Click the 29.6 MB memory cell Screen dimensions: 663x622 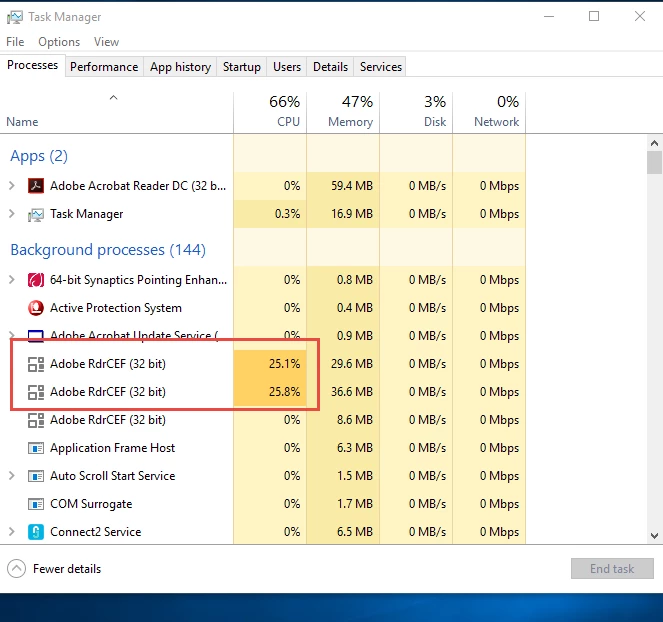pyautogui.click(x=343, y=364)
